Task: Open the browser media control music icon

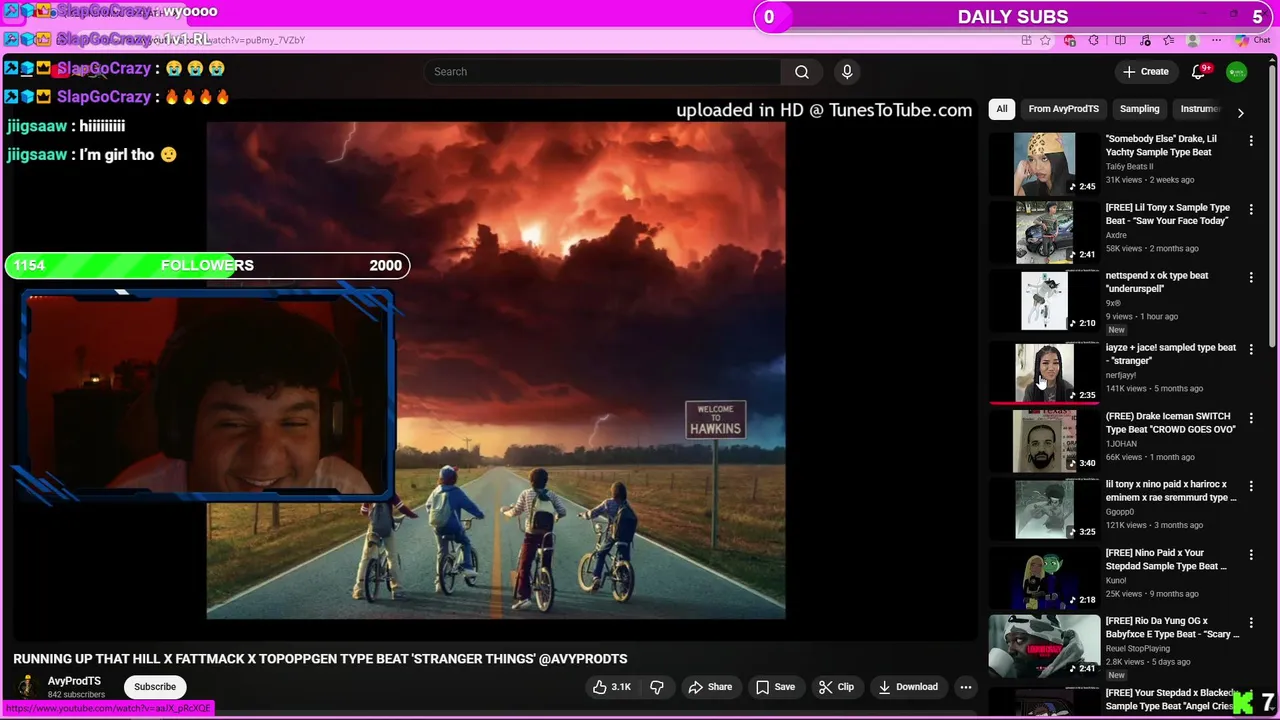Action: (1145, 40)
